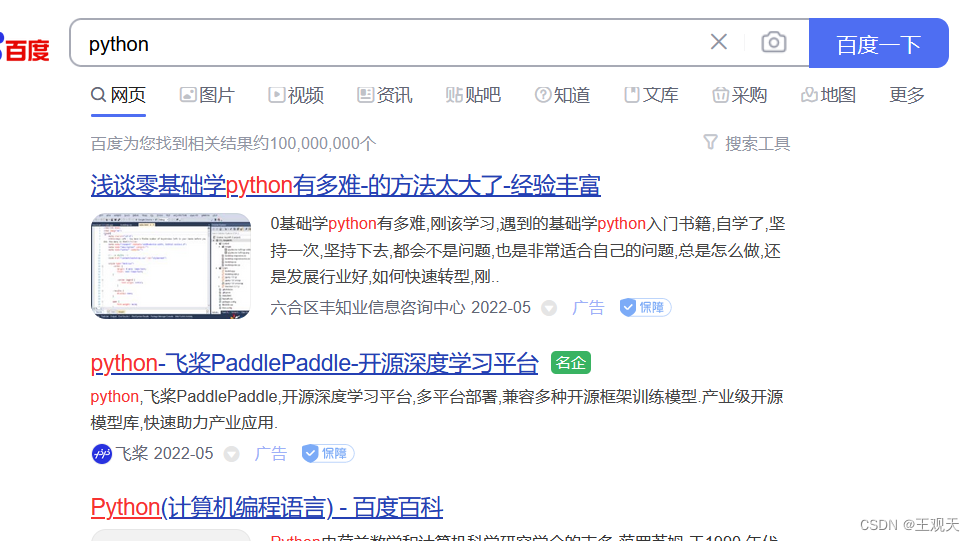The image size is (975, 541).
Task: Click 飞桨 source name
Action: tap(132, 453)
